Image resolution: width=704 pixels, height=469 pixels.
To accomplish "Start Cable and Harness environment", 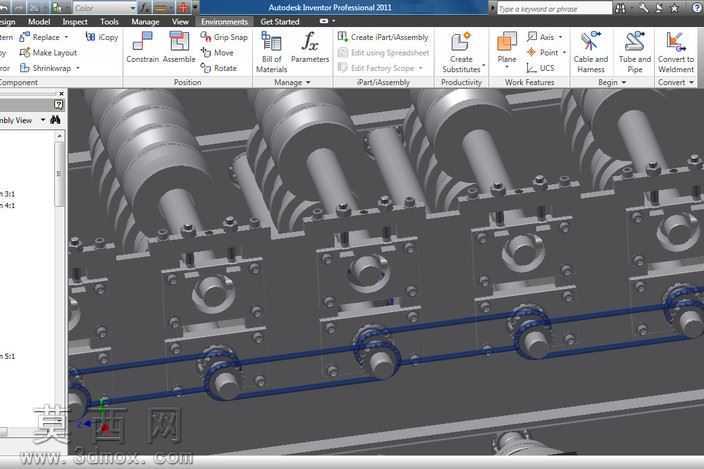I will pyautogui.click(x=590, y=52).
